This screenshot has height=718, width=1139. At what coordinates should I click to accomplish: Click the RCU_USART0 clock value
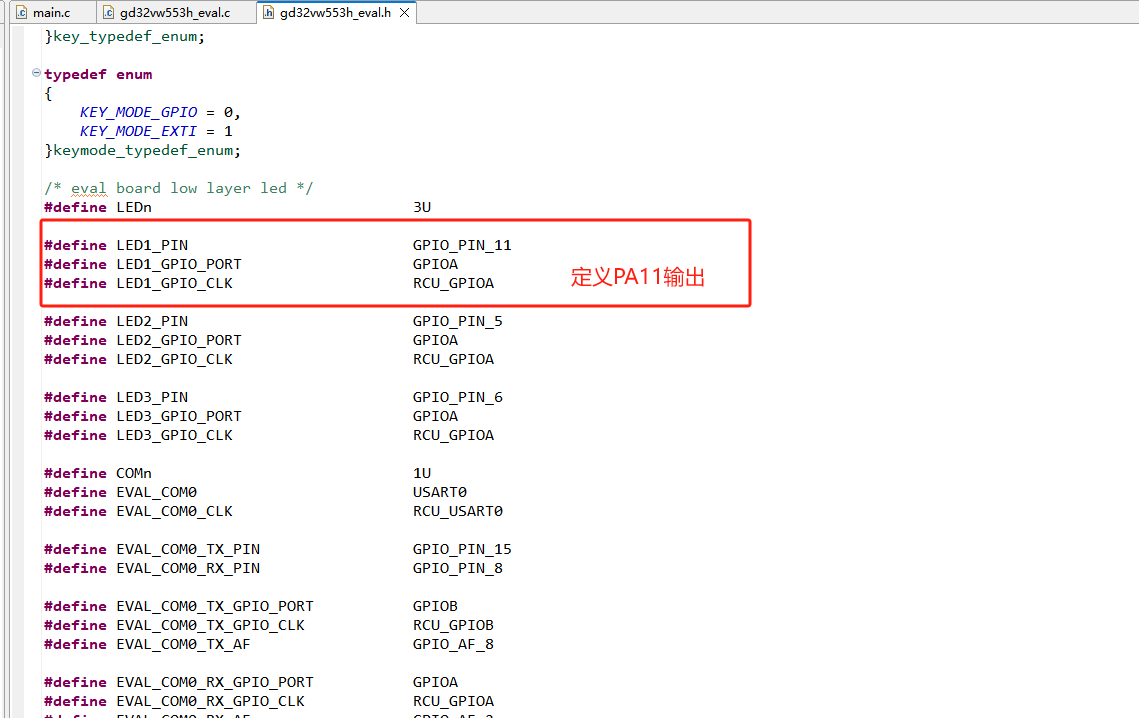pyautogui.click(x=458, y=511)
